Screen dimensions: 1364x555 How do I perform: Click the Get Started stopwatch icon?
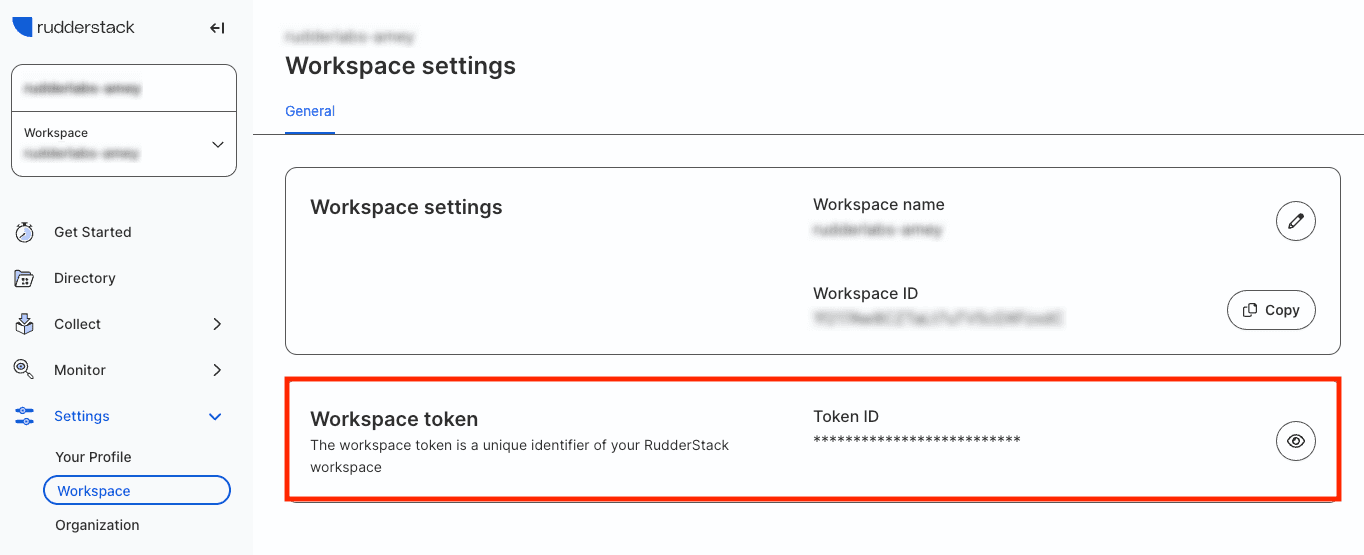coord(25,232)
